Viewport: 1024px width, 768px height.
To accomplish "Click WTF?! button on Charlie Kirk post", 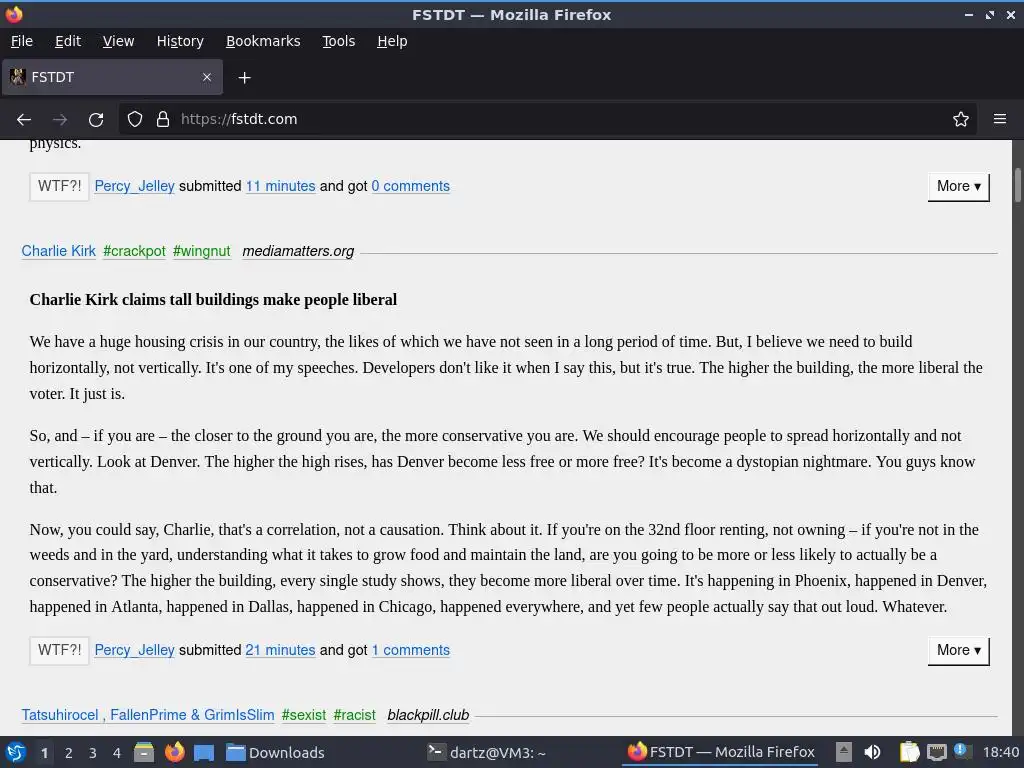I will point(59,651).
